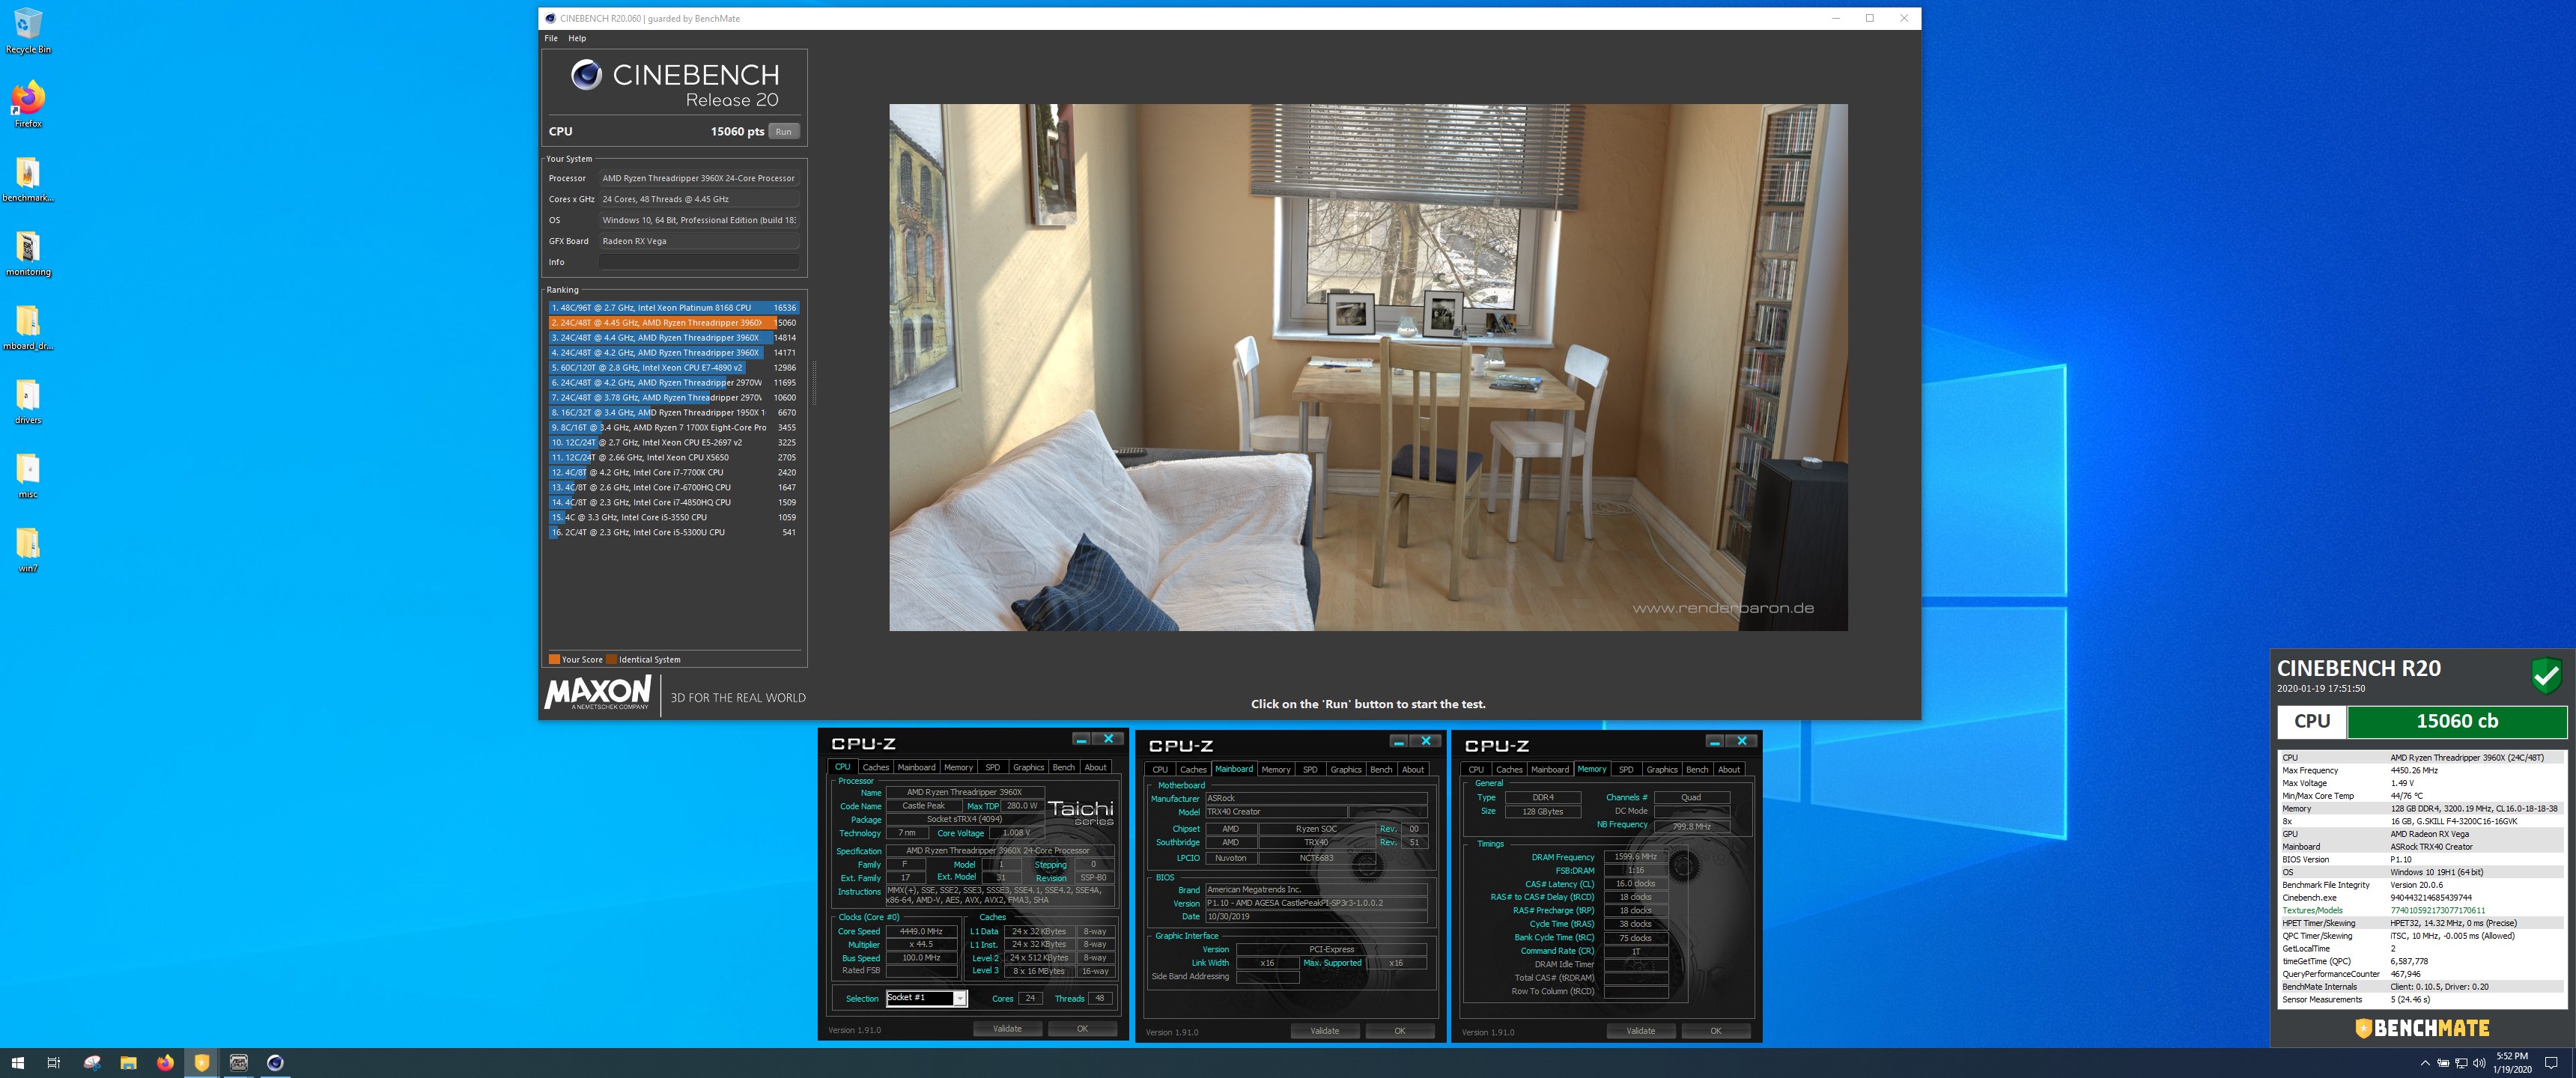
Task: Select highlighted ranking row 24C/48T @ 4.45 GHz
Action: coord(673,323)
